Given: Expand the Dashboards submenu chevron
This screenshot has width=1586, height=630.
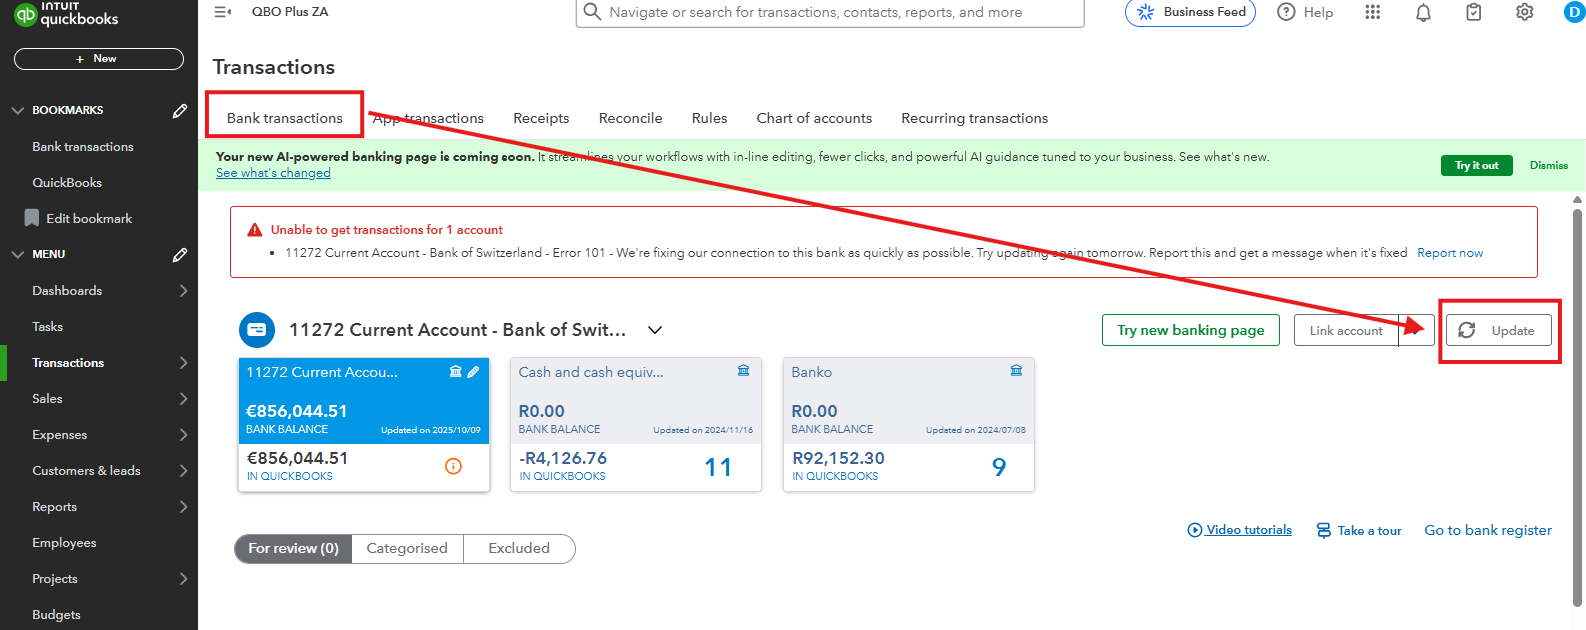Looking at the screenshot, I should point(183,290).
